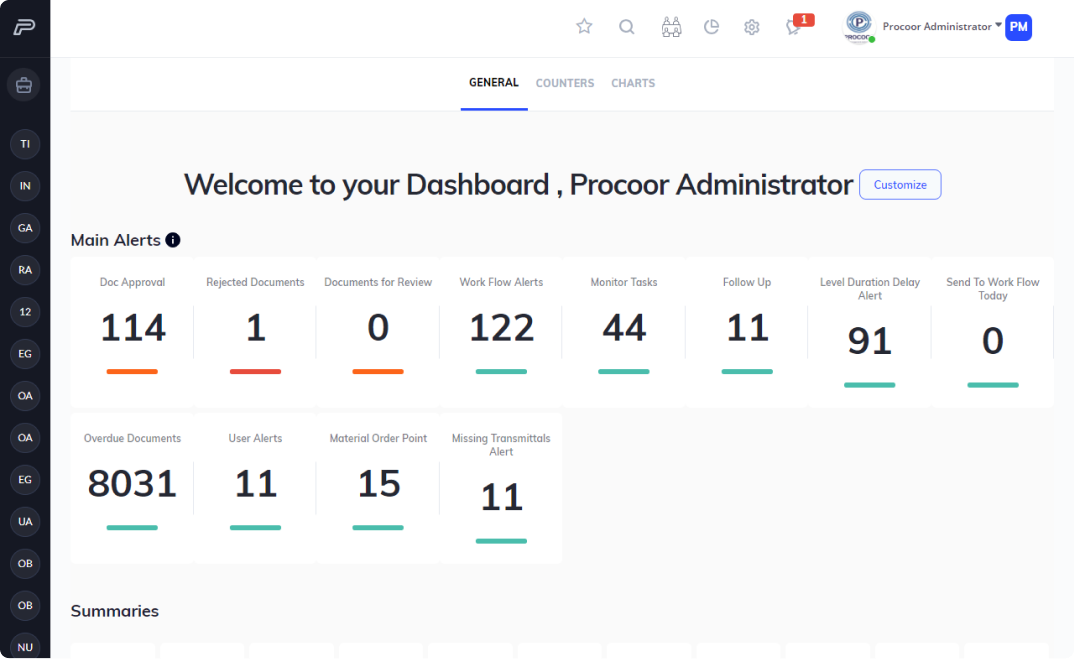
Task: Switch to the COUNTERS tab
Action: point(564,83)
